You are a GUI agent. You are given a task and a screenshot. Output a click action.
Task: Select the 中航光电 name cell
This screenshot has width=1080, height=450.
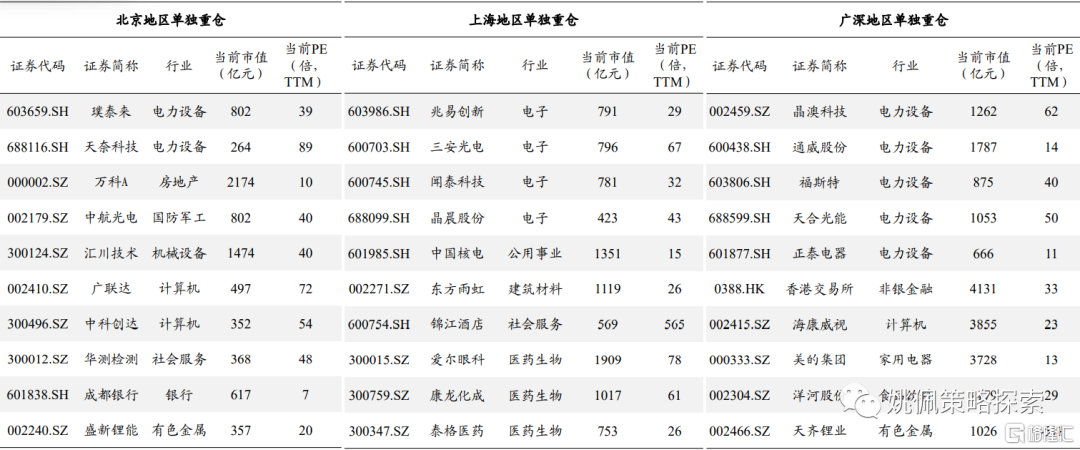[x=110, y=218]
